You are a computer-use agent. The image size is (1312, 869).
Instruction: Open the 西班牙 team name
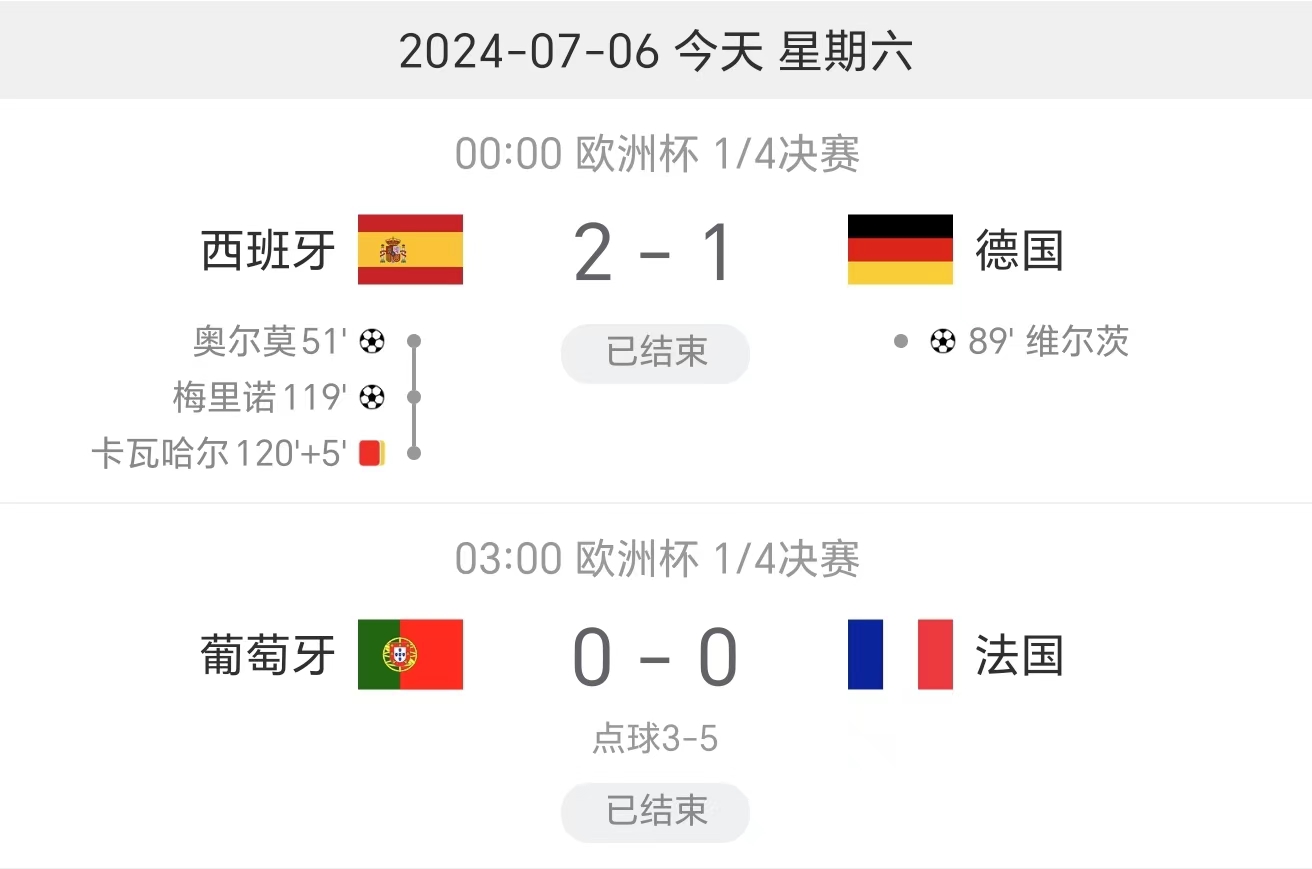268,250
